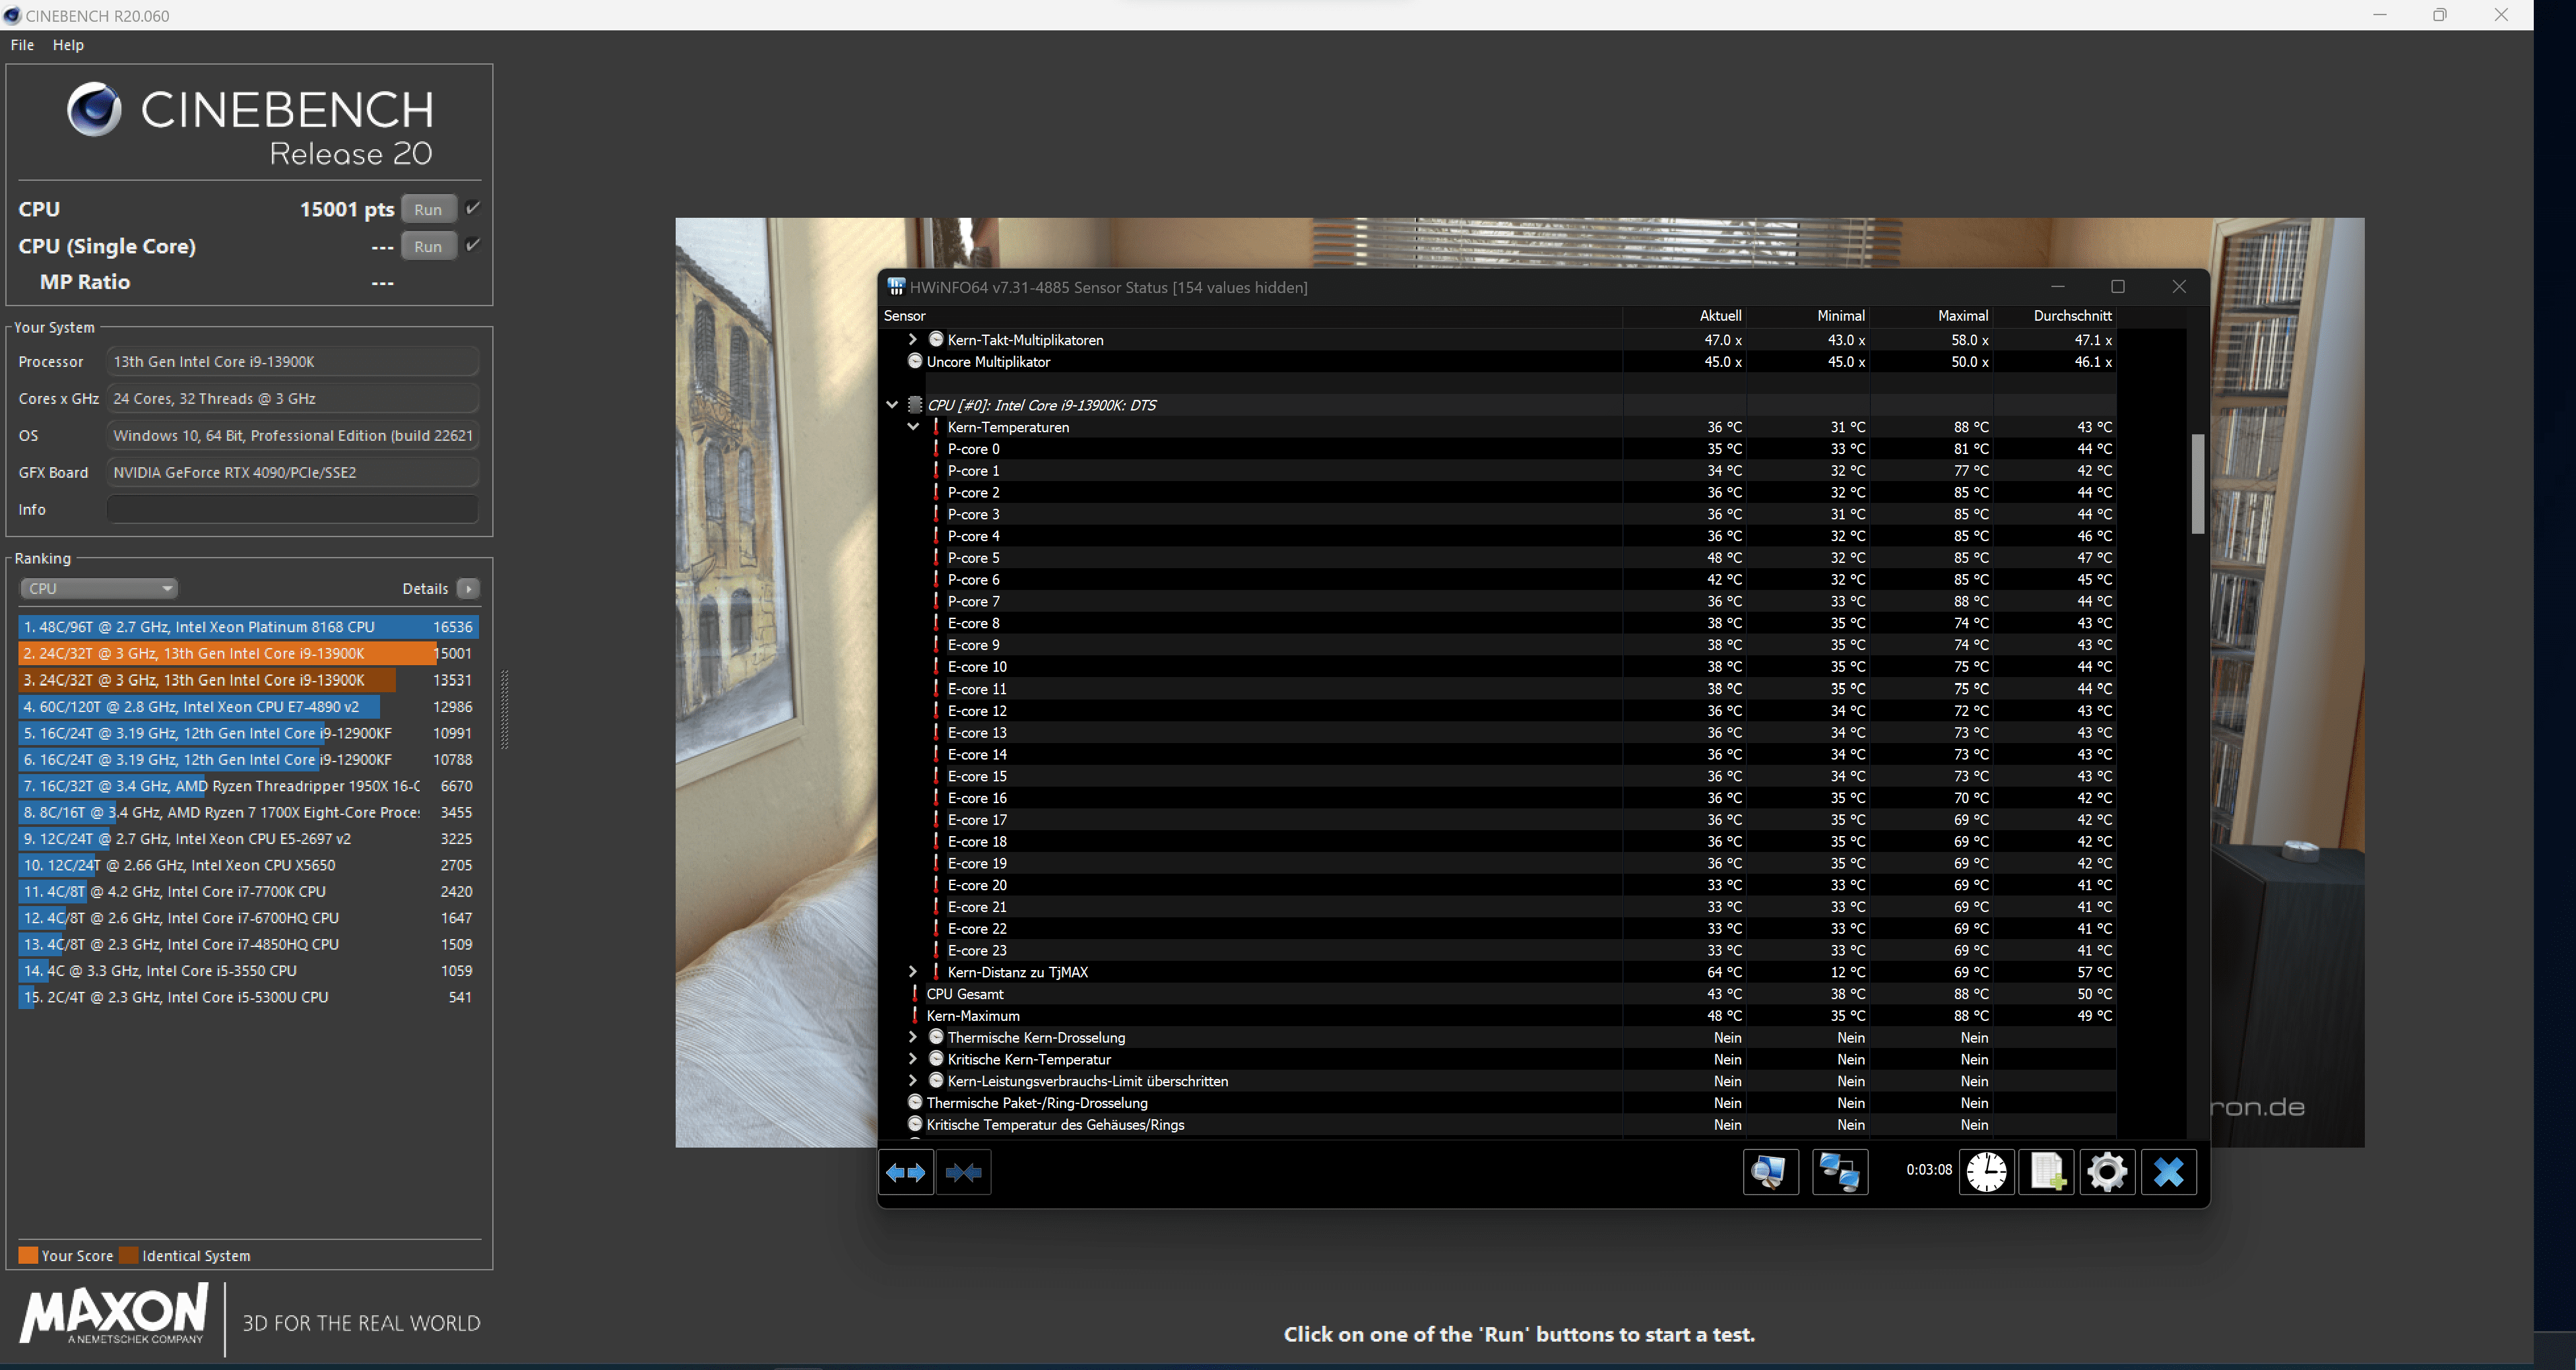Open HWiNFO sensor settings gear icon
Screen dimensions: 2576x1370
pos(2107,1172)
